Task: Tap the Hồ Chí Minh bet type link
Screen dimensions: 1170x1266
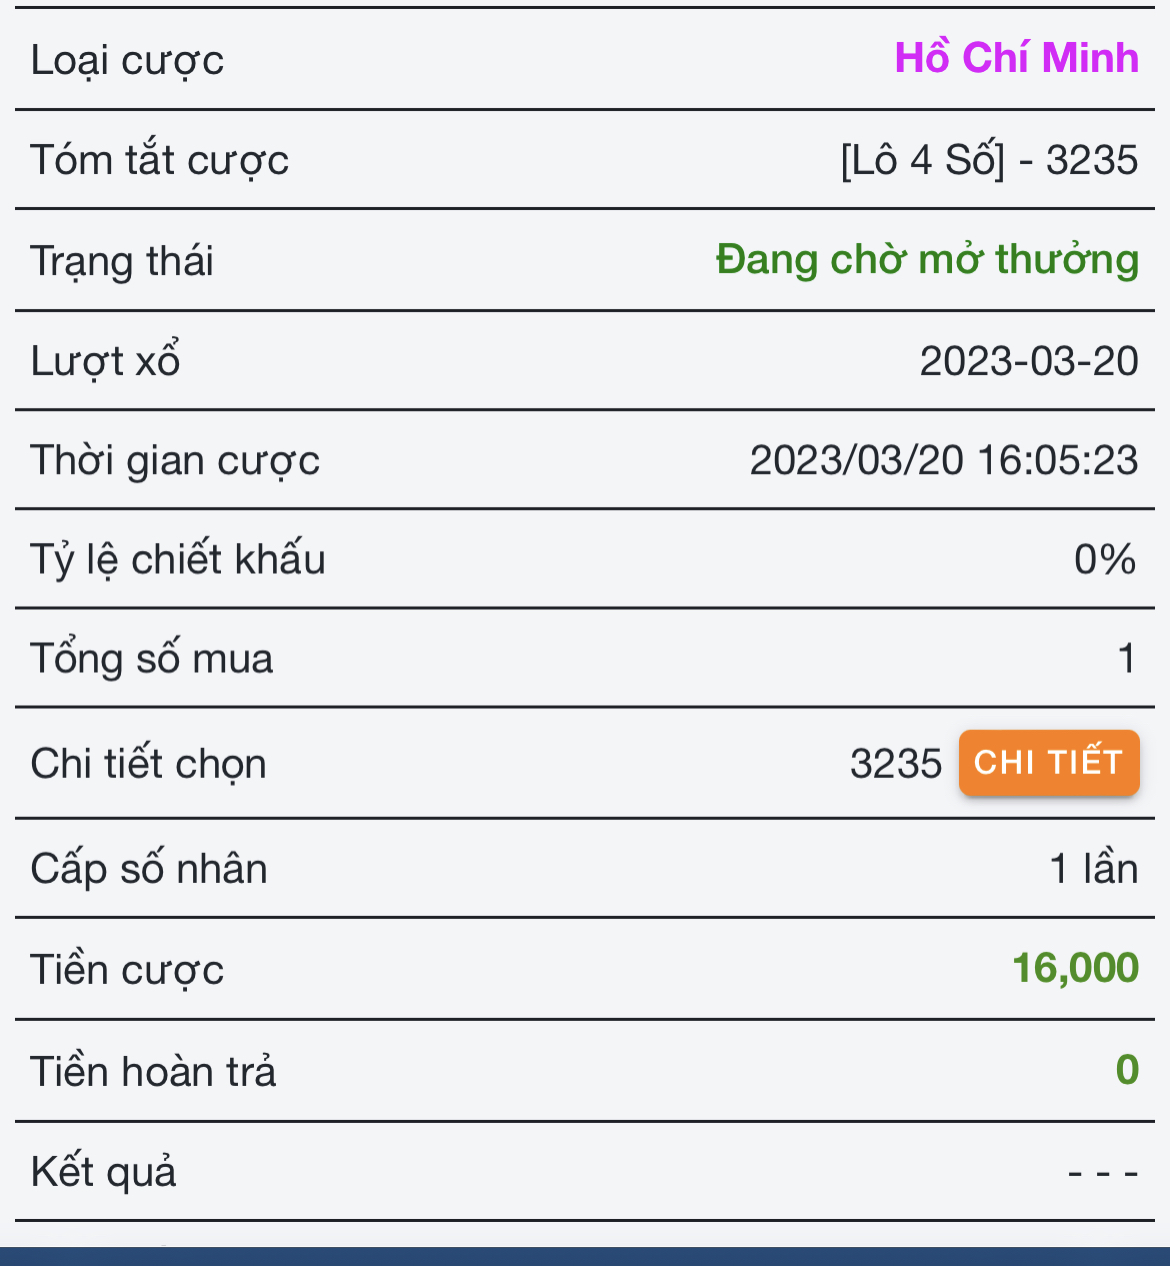Action: point(1016,58)
